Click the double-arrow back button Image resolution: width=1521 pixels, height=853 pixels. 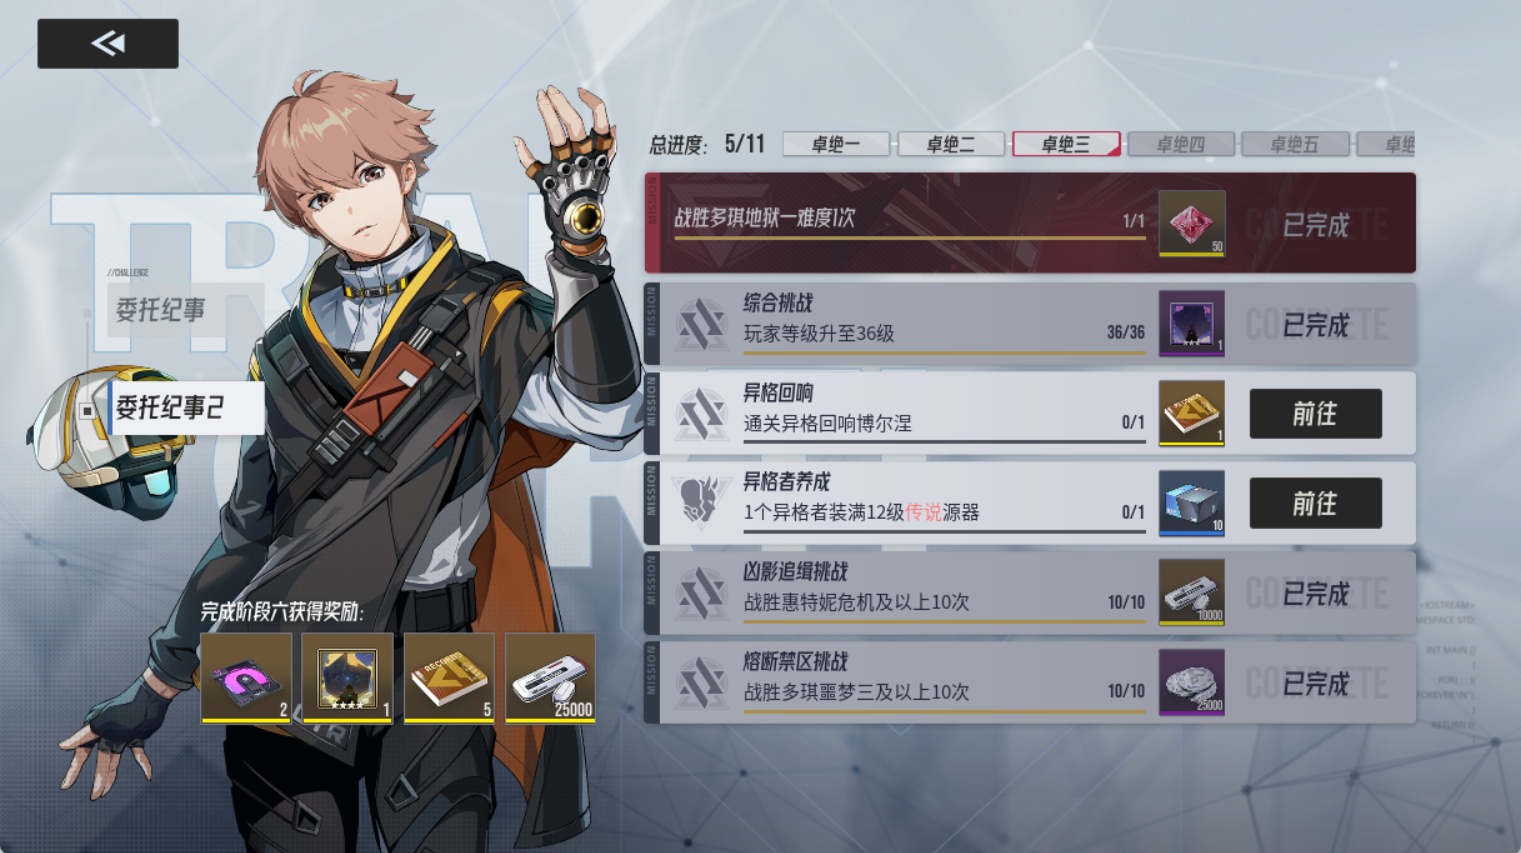(x=108, y=43)
